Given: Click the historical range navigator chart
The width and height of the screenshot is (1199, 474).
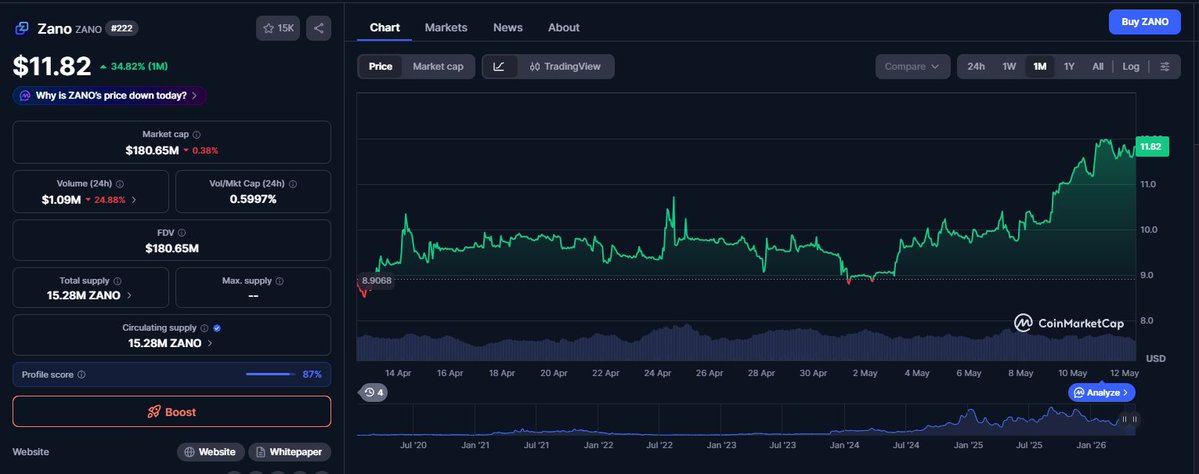Looking at the screenshot, I should click(x=746, y=420).
